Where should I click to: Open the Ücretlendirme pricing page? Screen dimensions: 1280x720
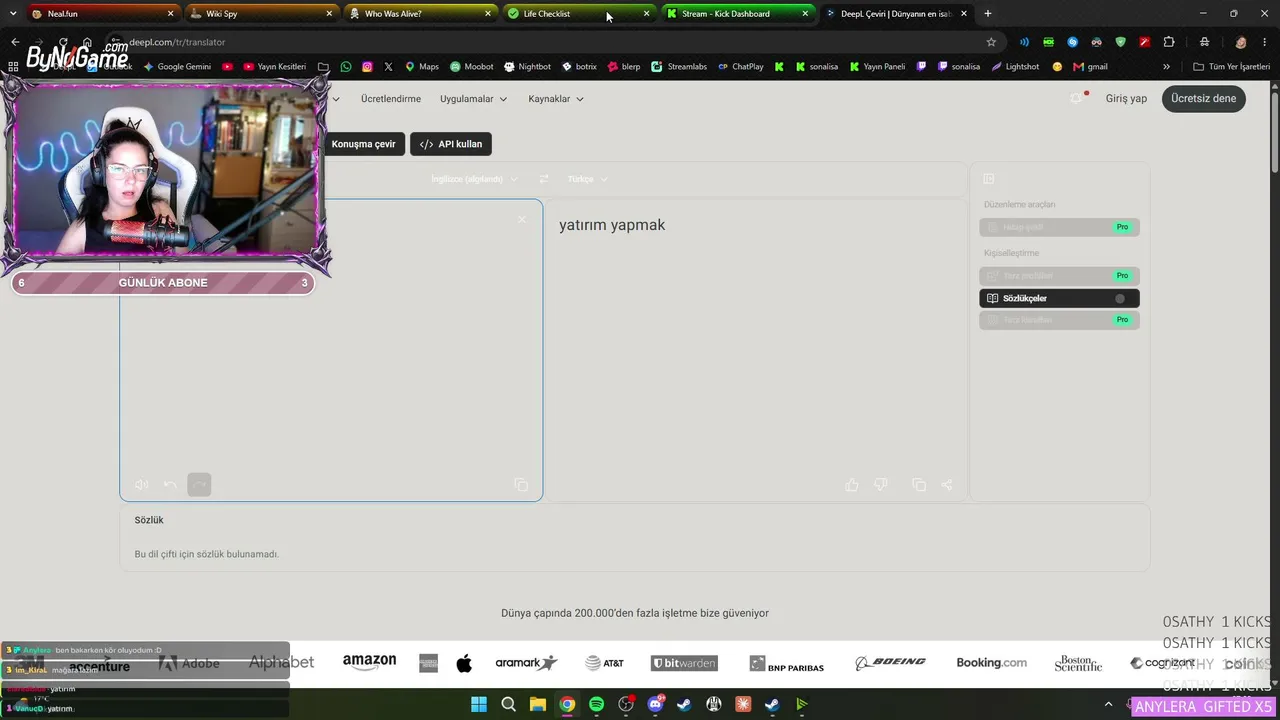coord(391,99)
